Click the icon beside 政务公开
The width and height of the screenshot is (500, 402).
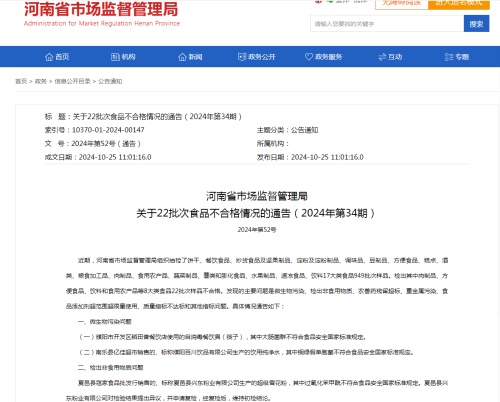point(242,57)
